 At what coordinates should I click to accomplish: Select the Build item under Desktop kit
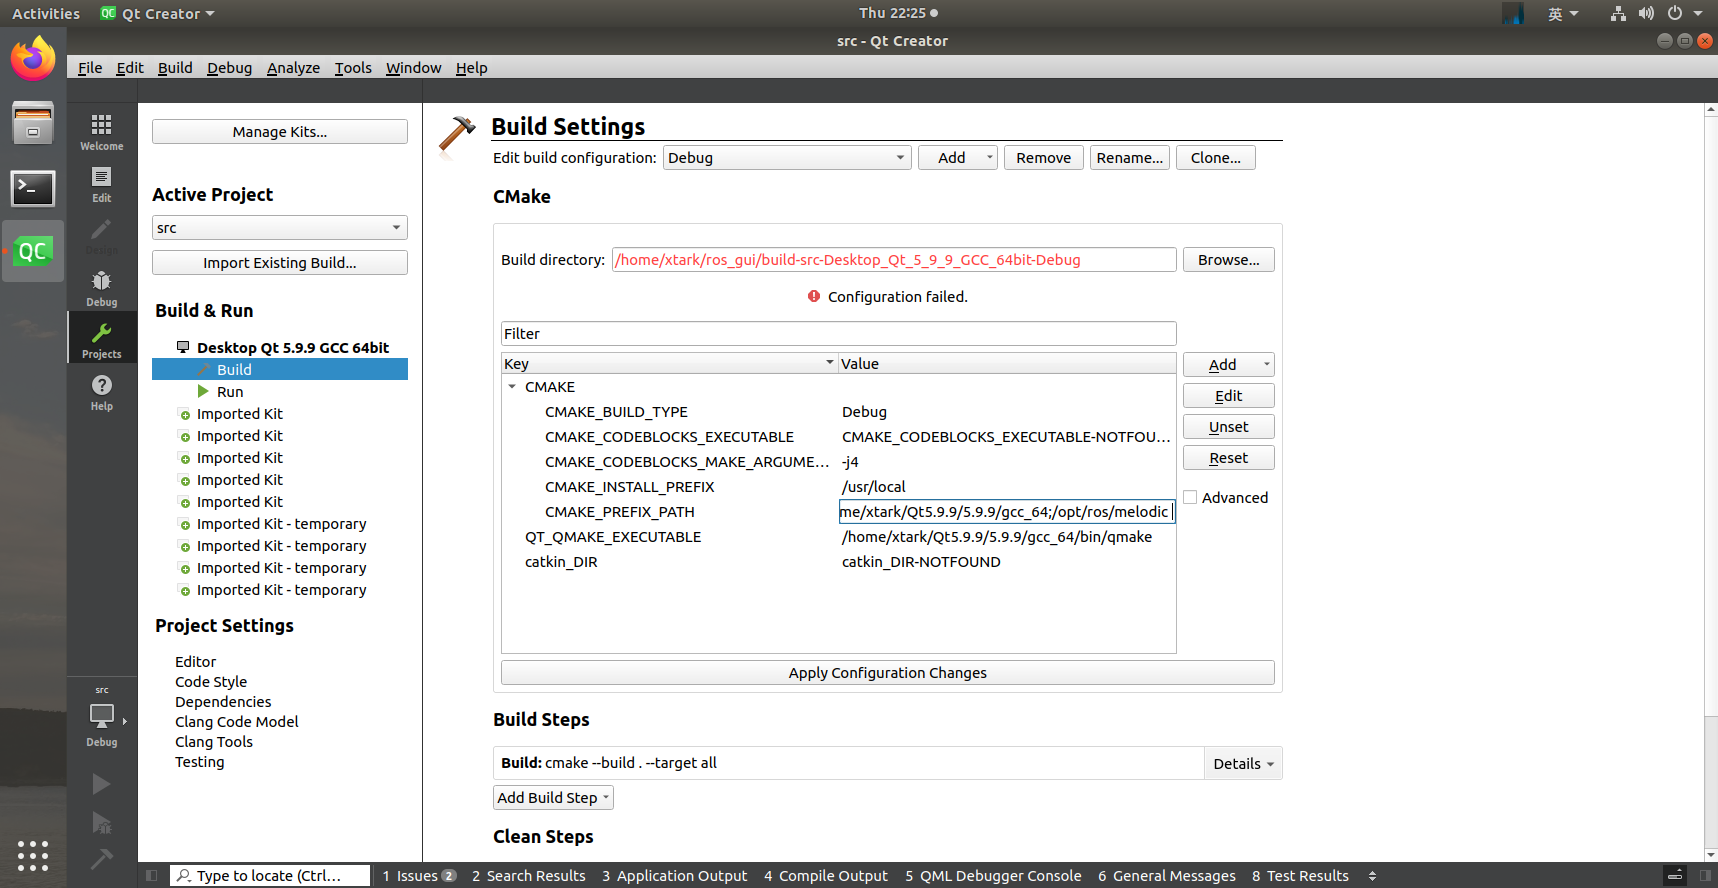click(280, 370)
